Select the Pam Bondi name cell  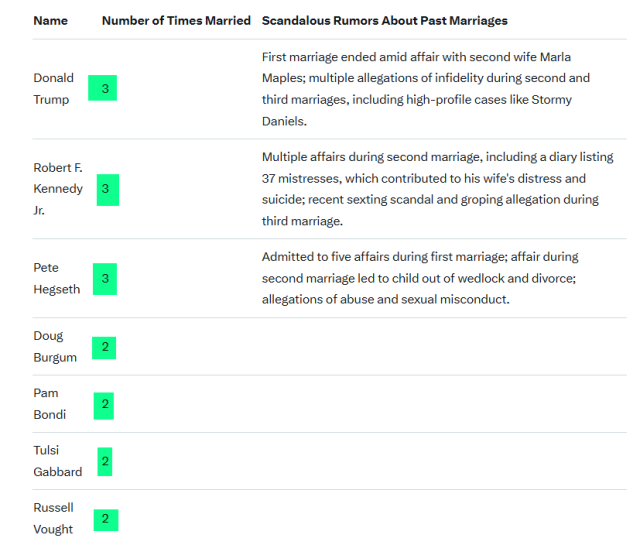click(50, 404)
